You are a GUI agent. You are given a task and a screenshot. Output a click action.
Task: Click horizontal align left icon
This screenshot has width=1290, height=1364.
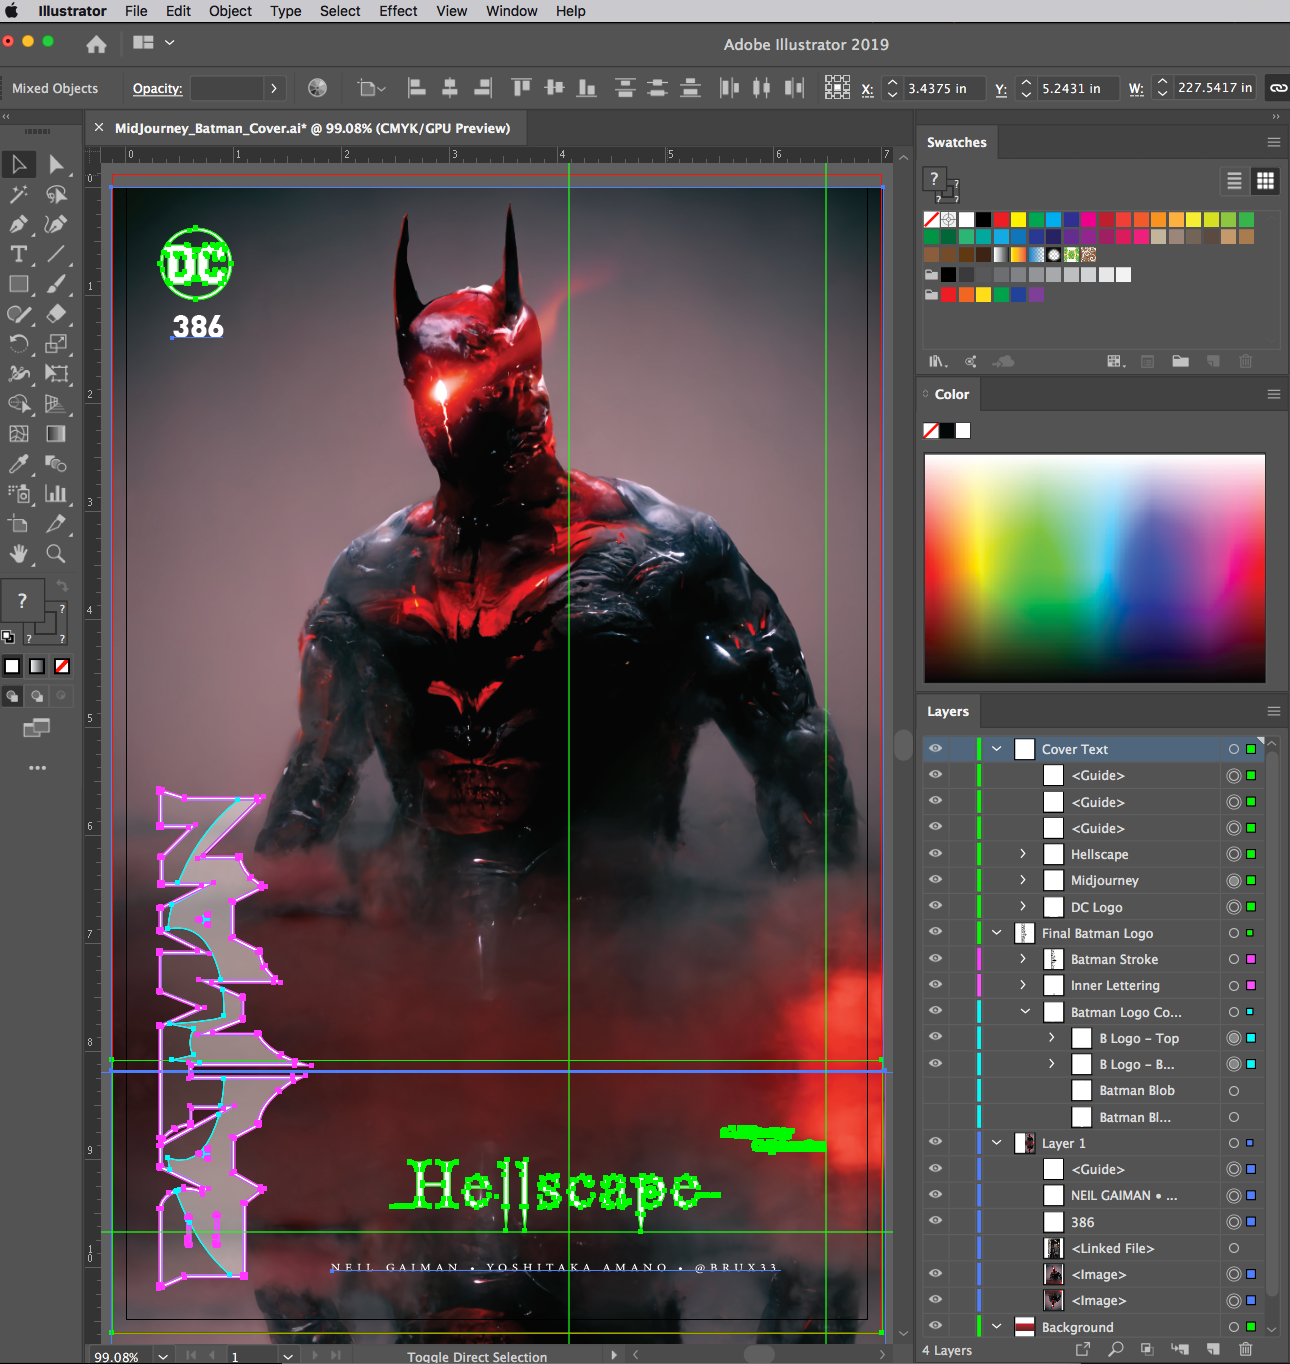pos(417,88)
